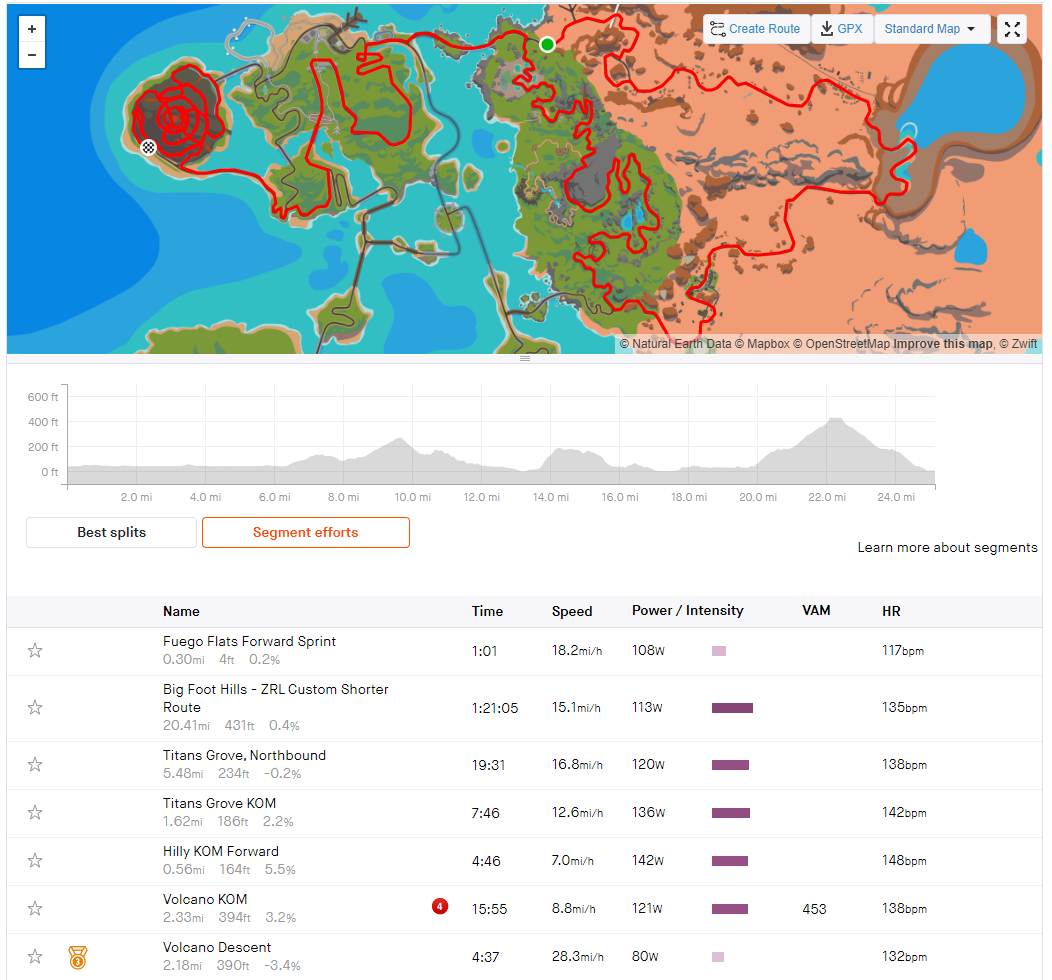Star the Fuego Flats Forward Sprint segment
Viewport: 1052px width, 980px height.
coord(35,650)
